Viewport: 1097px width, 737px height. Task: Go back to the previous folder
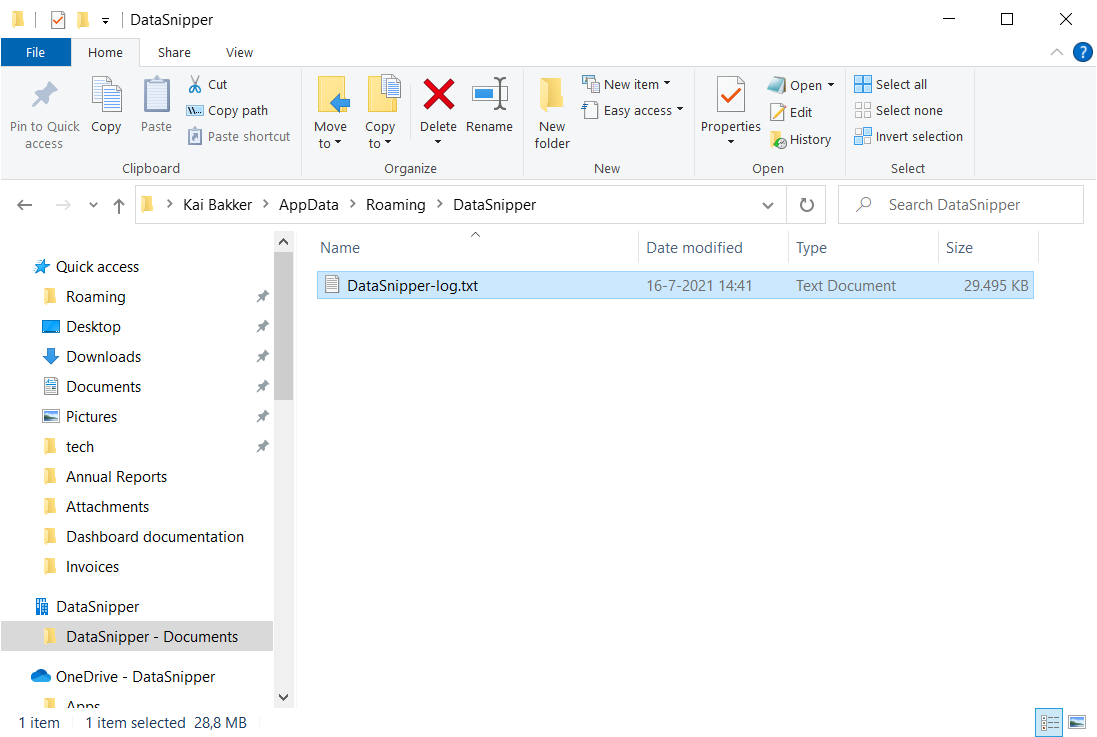(x=24, y=205)
